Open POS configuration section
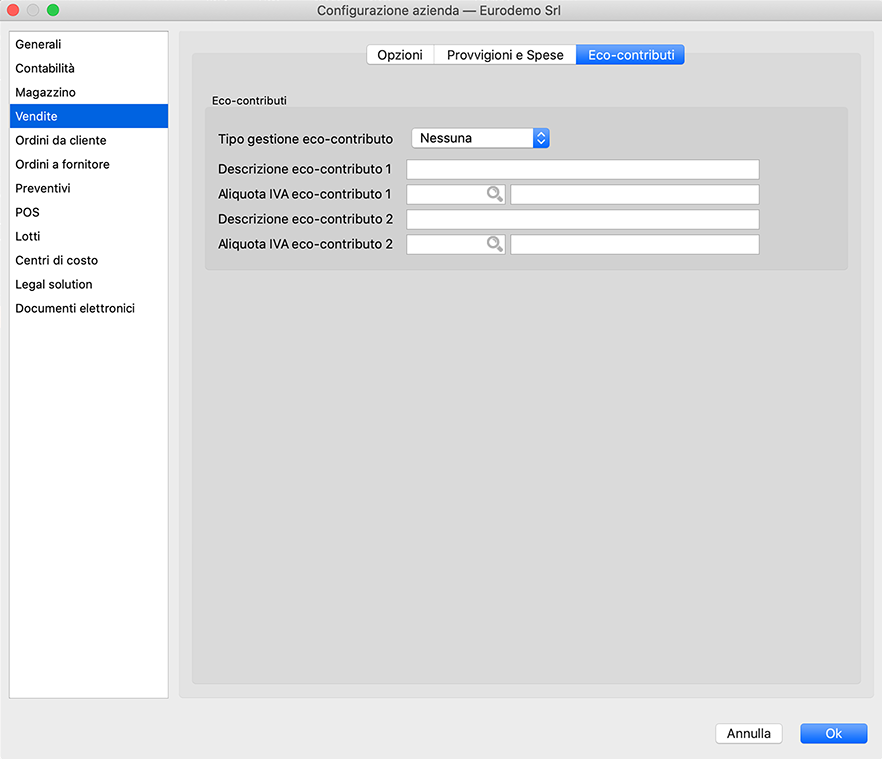The width and height of the screenshot is (882, 759). (x=27, y=213)
